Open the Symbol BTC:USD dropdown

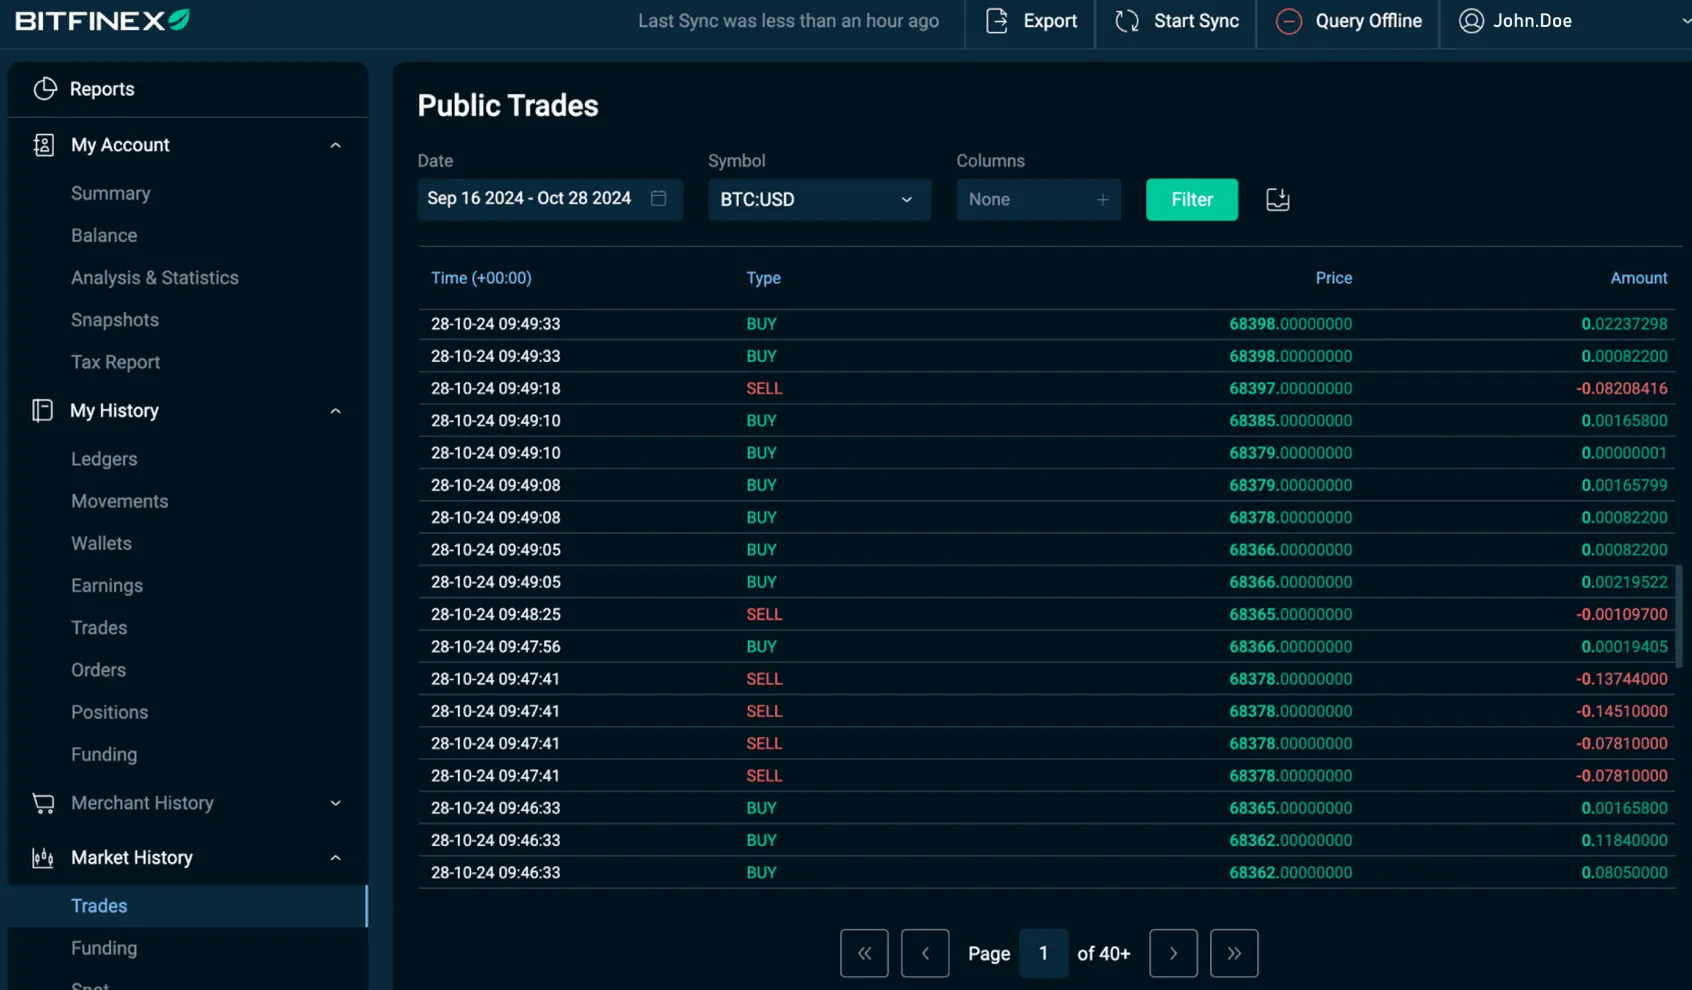[818, 199]
